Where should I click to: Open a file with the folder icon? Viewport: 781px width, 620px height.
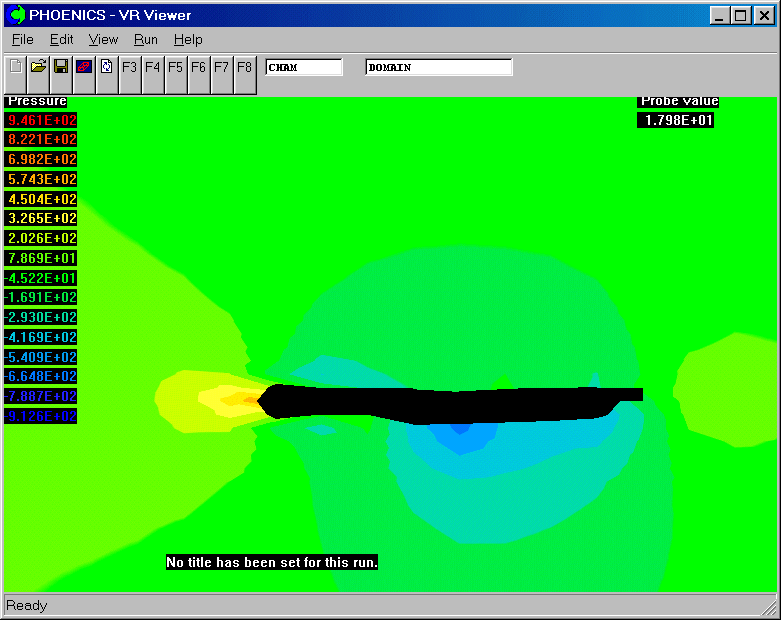[x=38, y=68]
